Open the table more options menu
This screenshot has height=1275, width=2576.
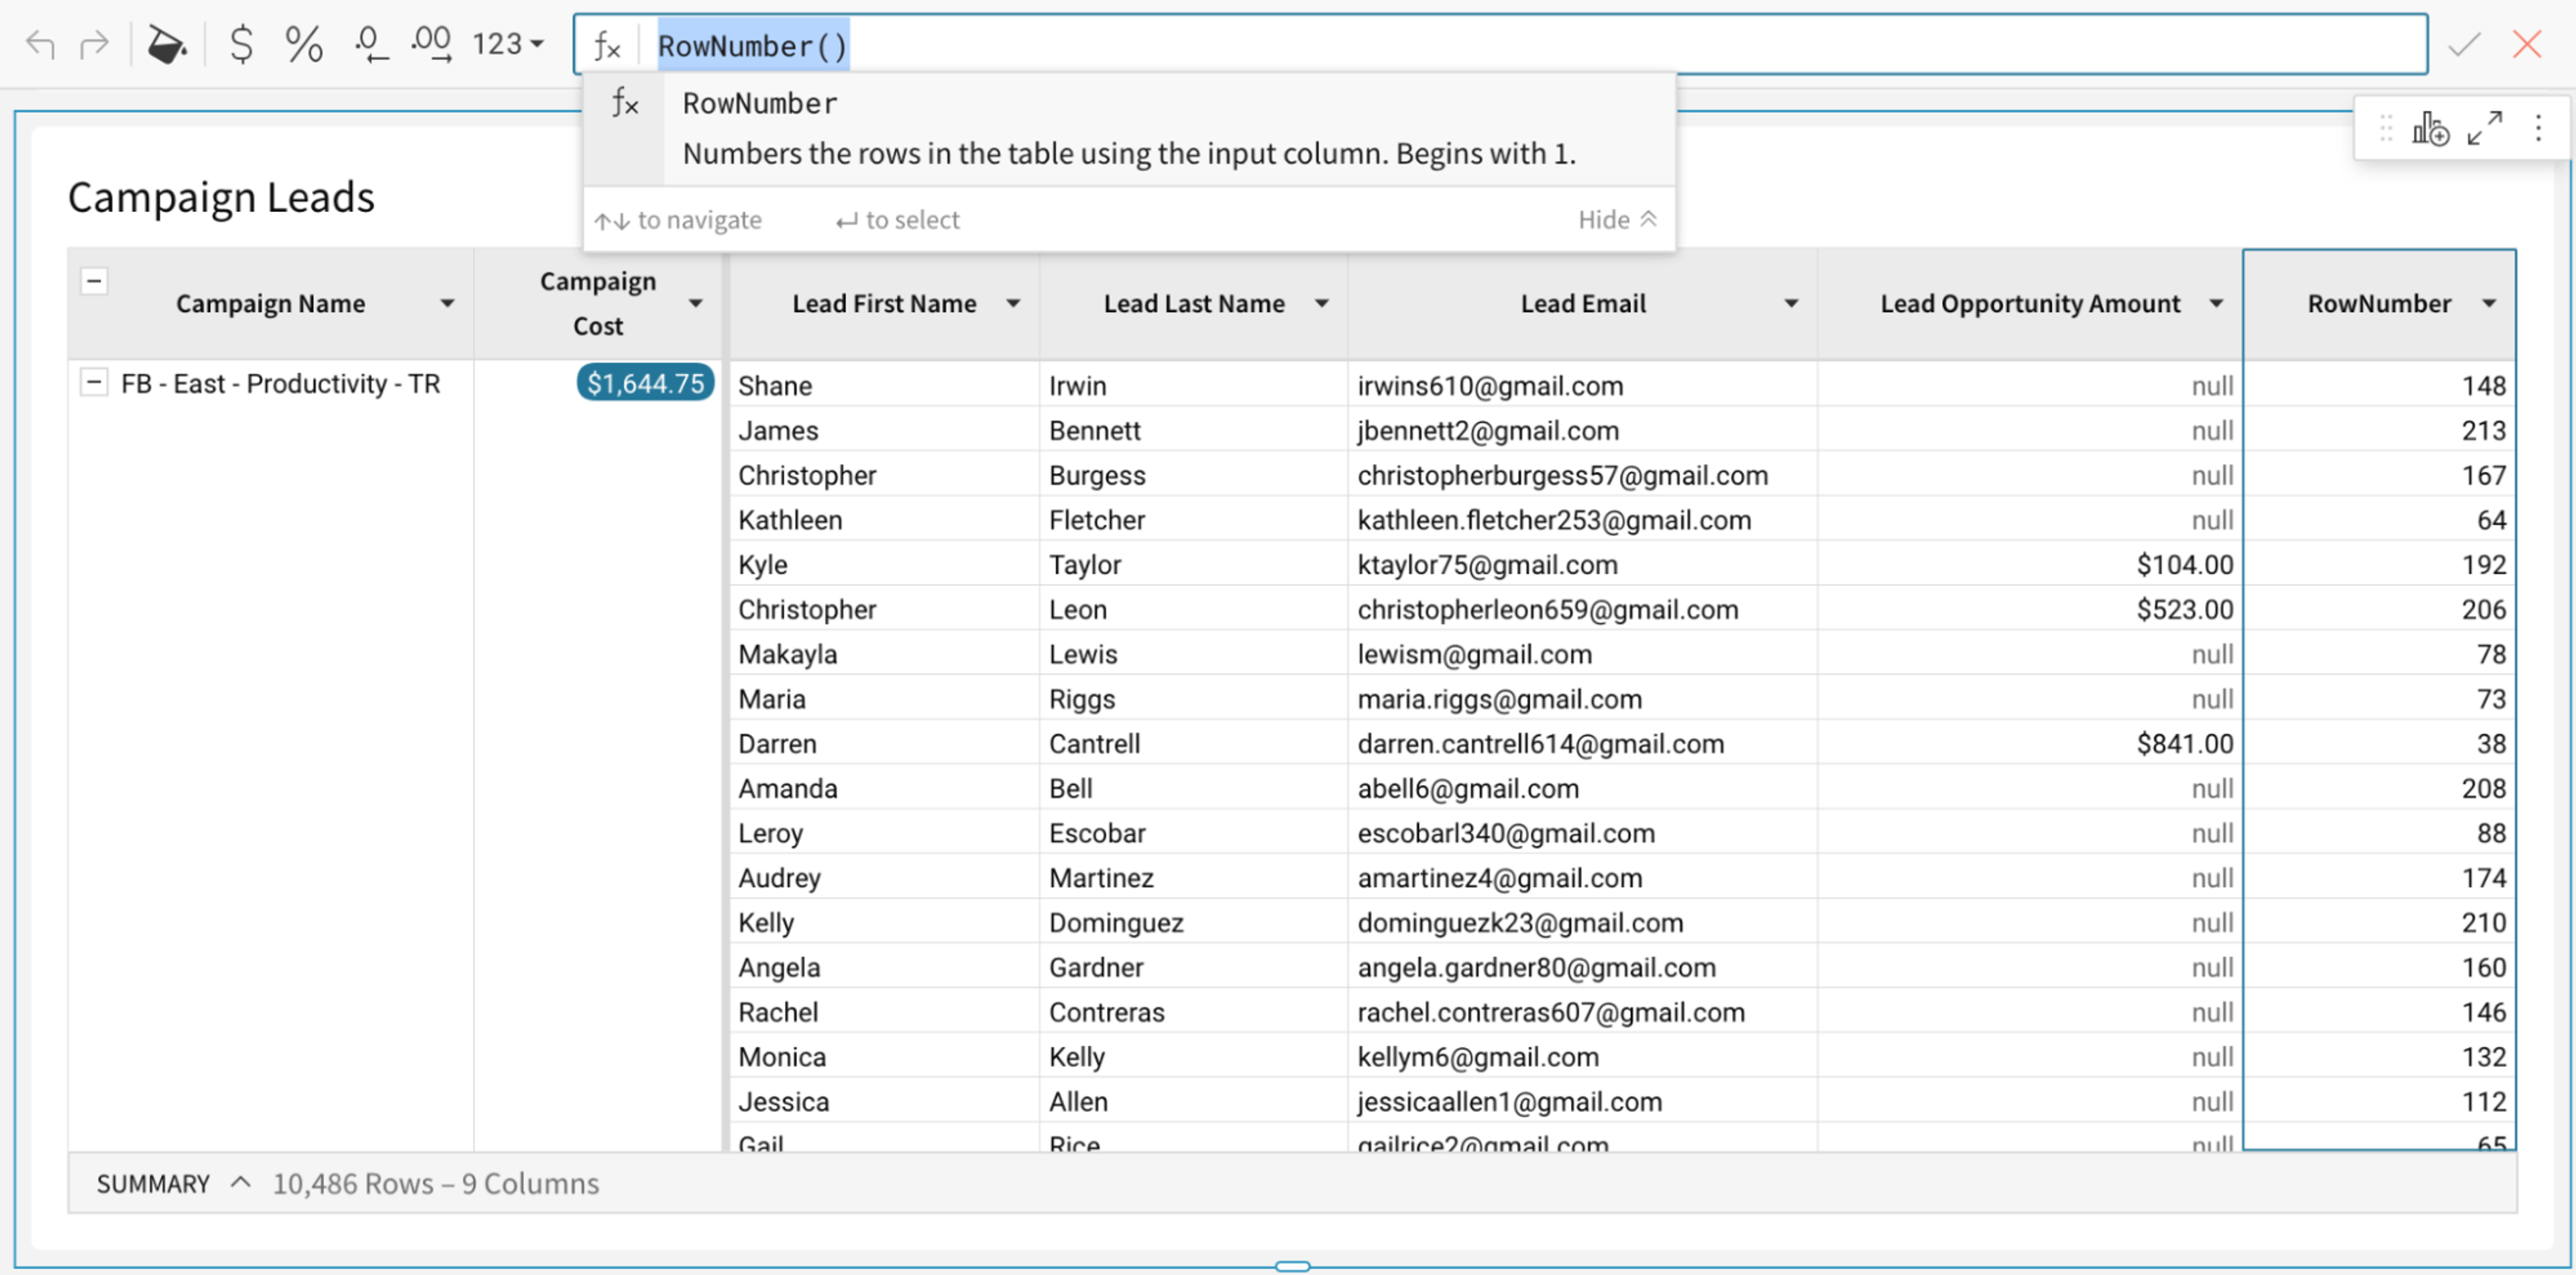[2538, 128]
